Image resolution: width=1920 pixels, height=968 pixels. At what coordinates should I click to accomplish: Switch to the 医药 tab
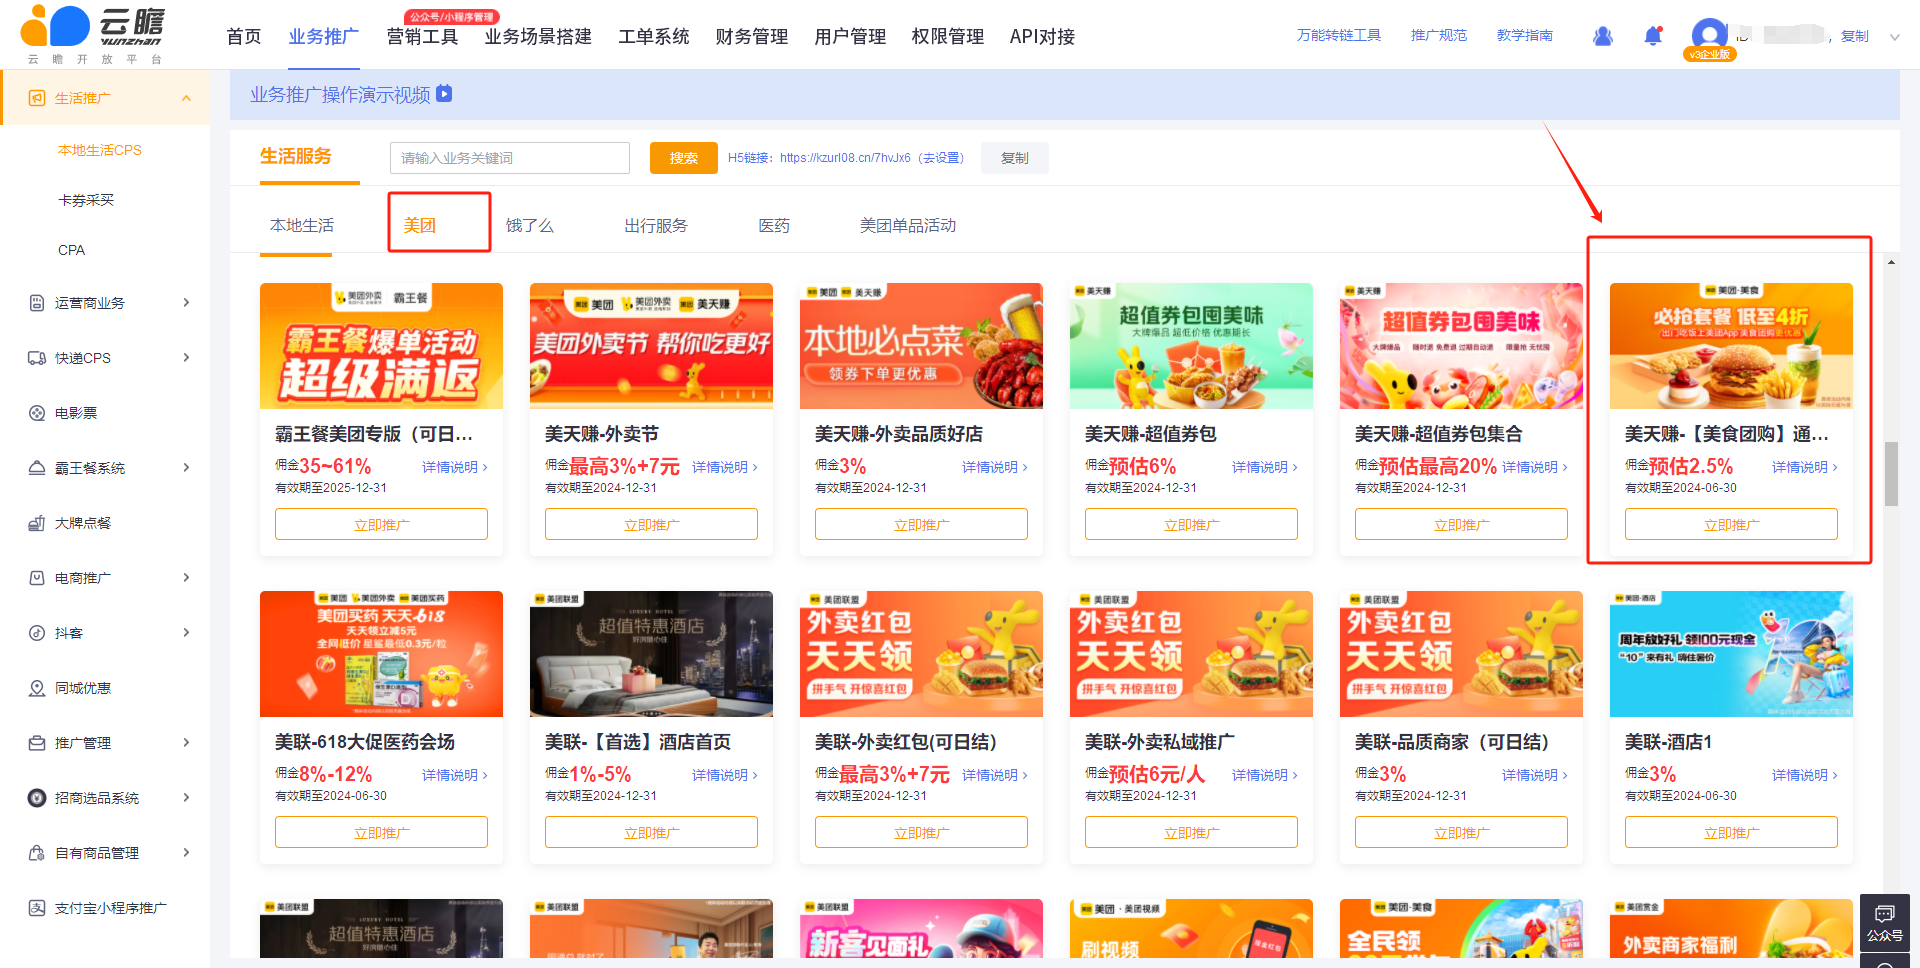pyautogui.click(x=774, y=226)
